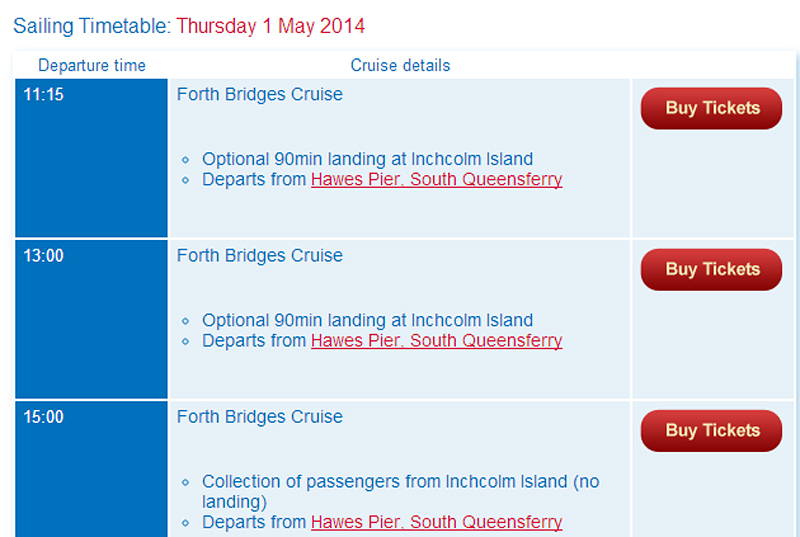Buy tickets for the 15:00 departure
Screen dimensions: 800x537
click(x=711, y=430)
